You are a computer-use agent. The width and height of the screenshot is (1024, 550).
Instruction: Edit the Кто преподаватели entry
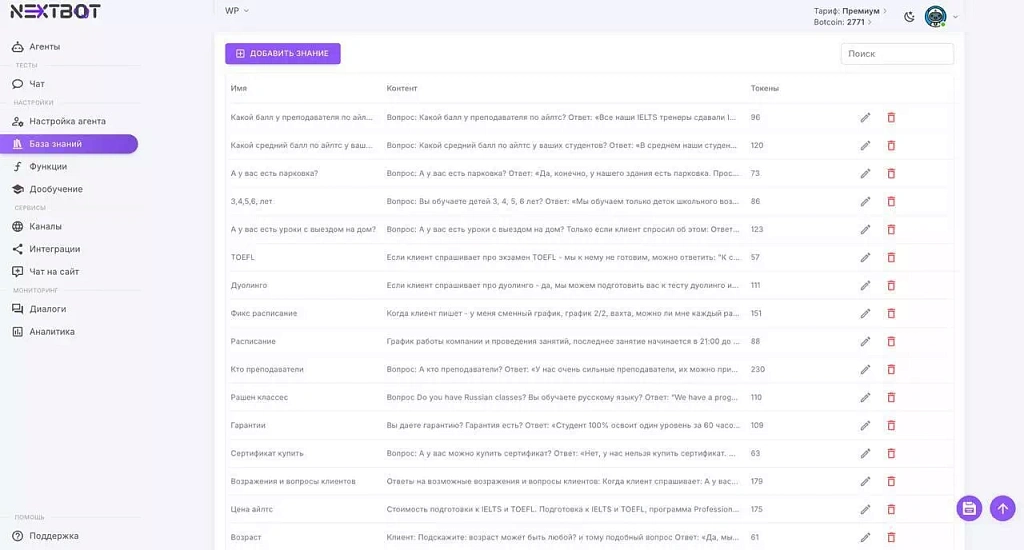(865, 369)
